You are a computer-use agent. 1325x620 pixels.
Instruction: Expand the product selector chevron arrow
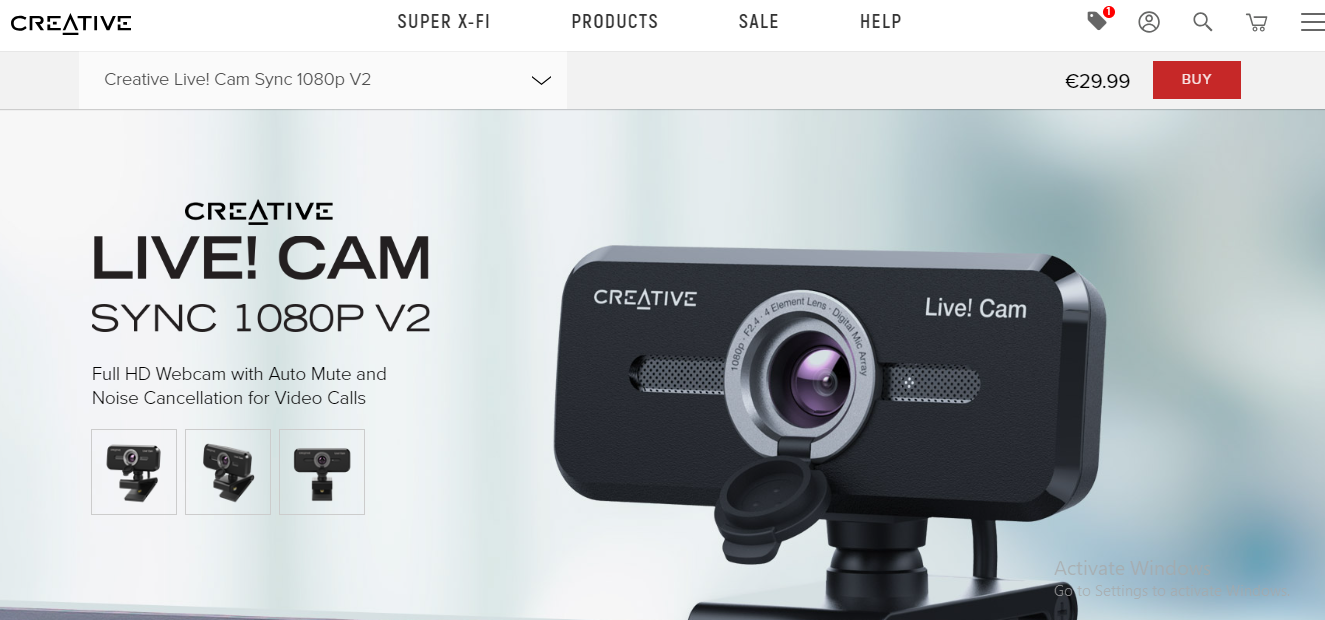(541, 80)
